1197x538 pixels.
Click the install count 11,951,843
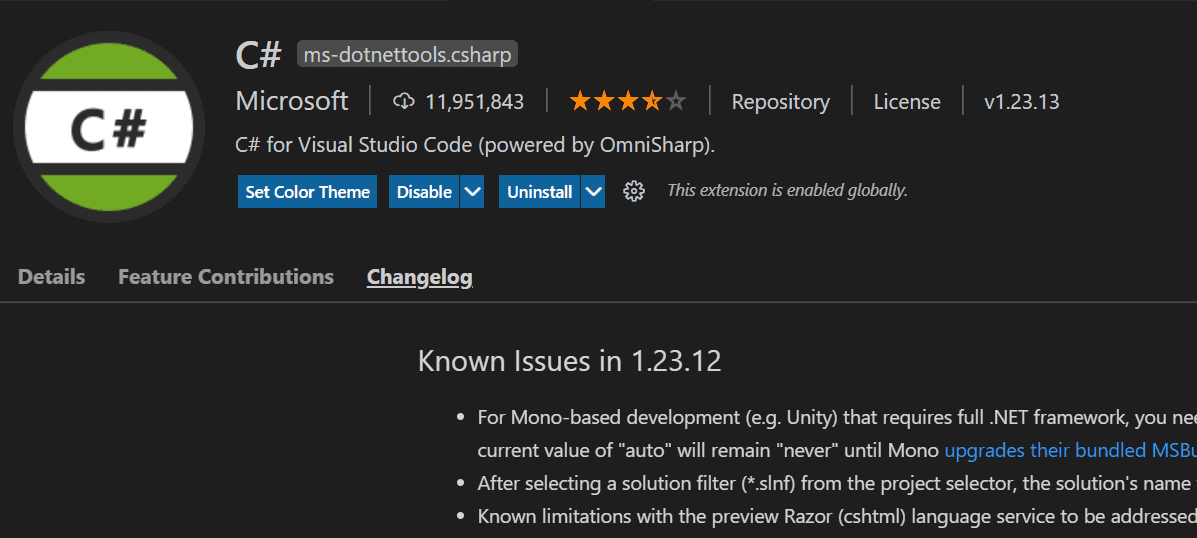pos(474,102)
